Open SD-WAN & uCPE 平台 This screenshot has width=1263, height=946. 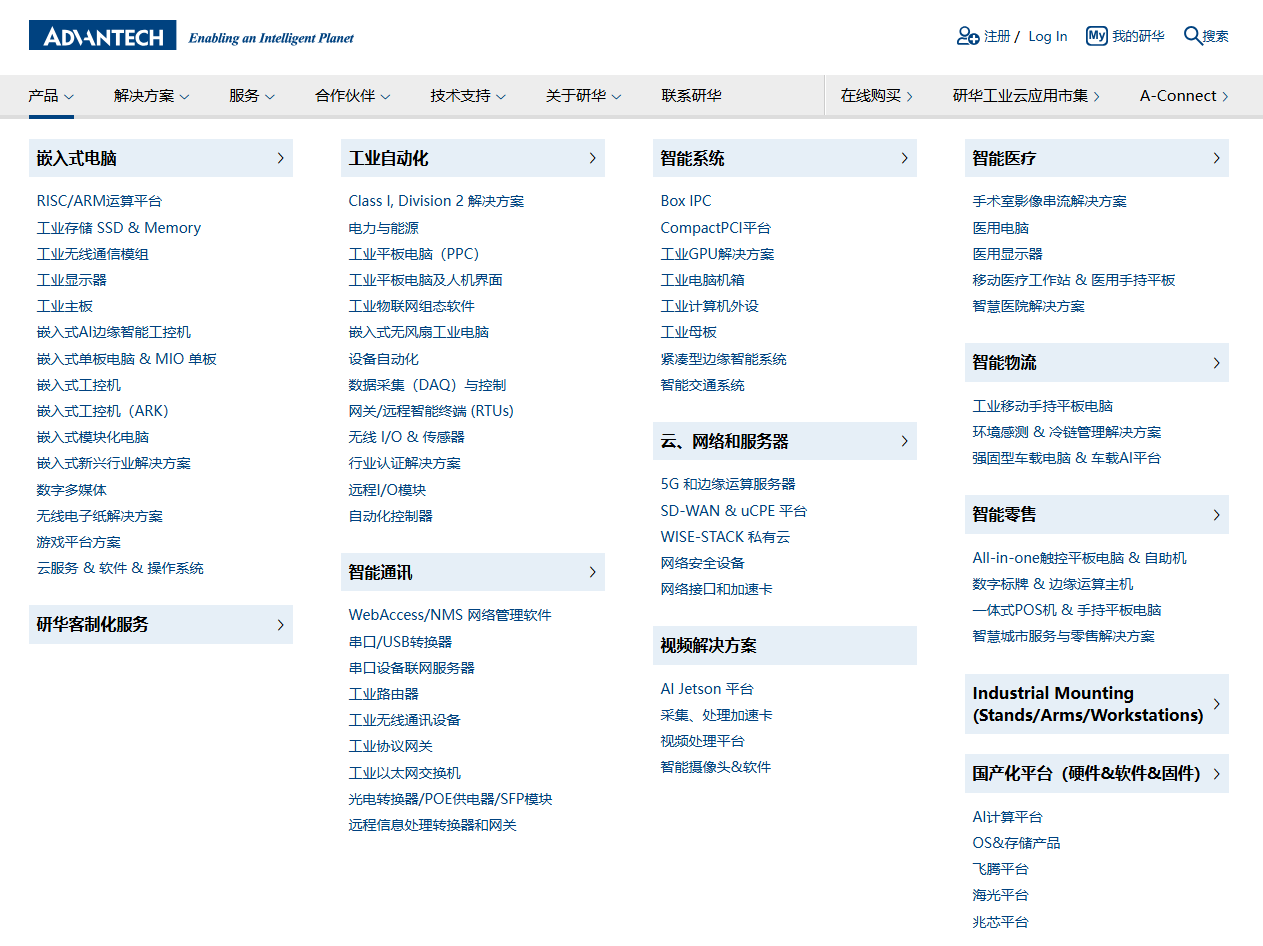(734, 511)
